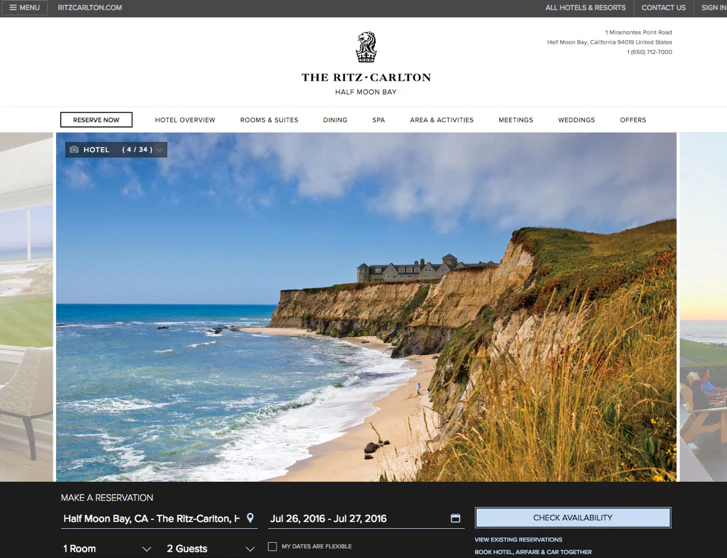The image size is (727, 558).
Task: Click Sign In in top bar
Action: (x=714, y=7)
